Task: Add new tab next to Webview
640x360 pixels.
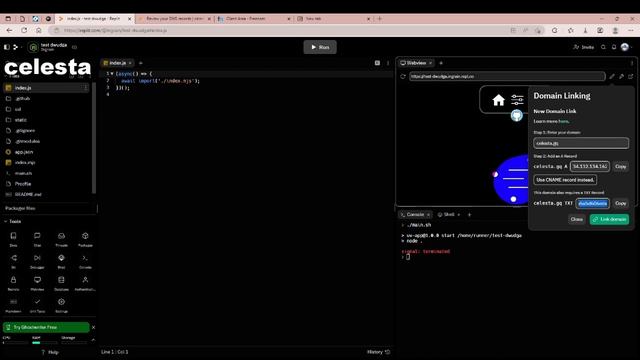Action: [x=441, y=63]
